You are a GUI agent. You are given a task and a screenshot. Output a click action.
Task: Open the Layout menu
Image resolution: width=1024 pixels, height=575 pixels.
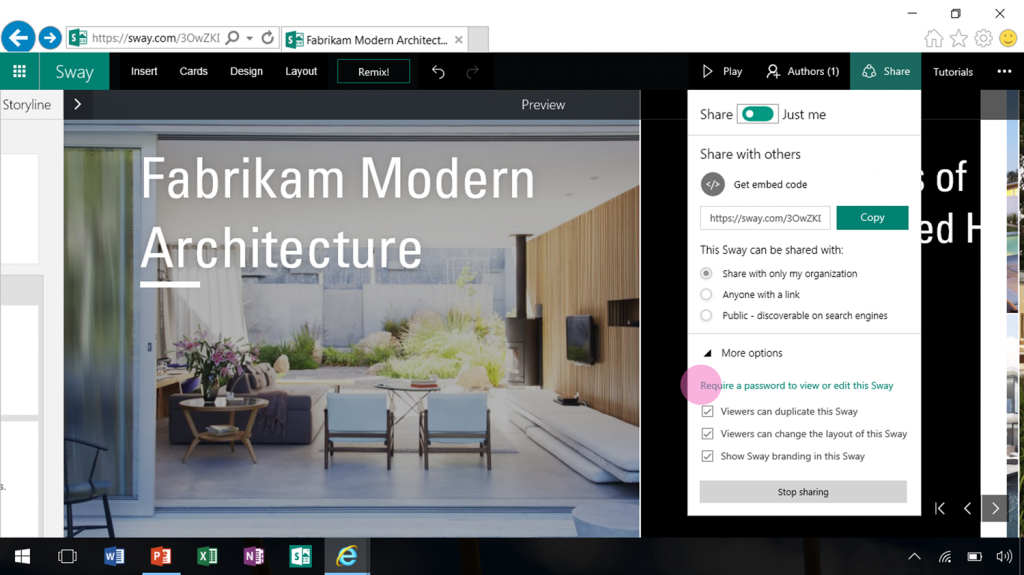tap(301, 71)
